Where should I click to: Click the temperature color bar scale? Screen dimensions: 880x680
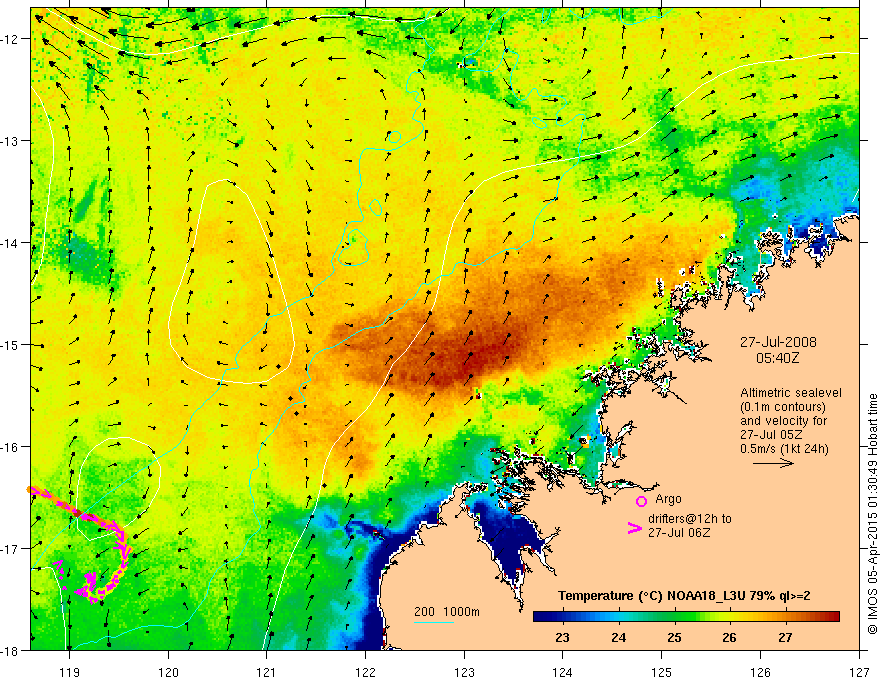pyautogui.click(x=686, y=616)
